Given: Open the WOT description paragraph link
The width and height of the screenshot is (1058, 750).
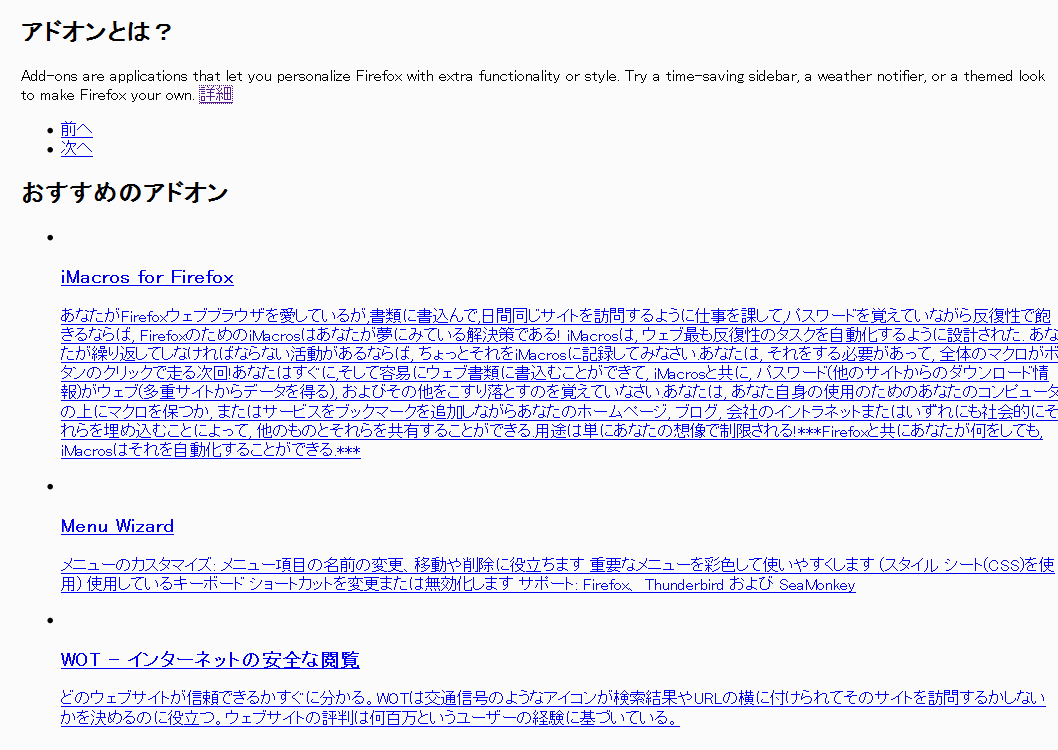Looking at the screenshot, I should pos(553,708).
